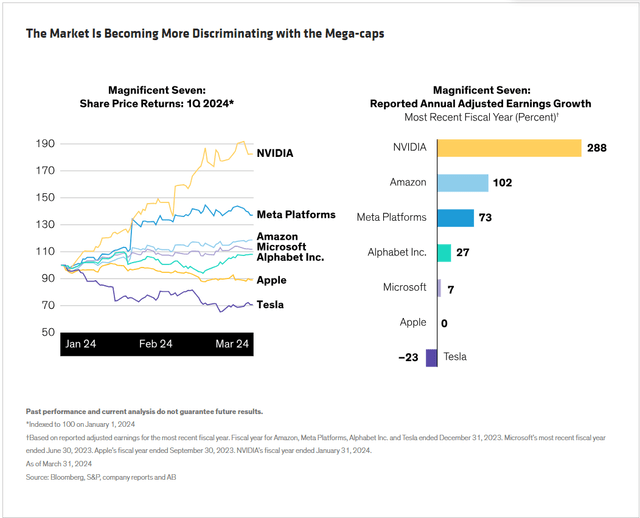Click the 'Mar 24' x-axis label
The image size is (640, 518).
[232, 344]
